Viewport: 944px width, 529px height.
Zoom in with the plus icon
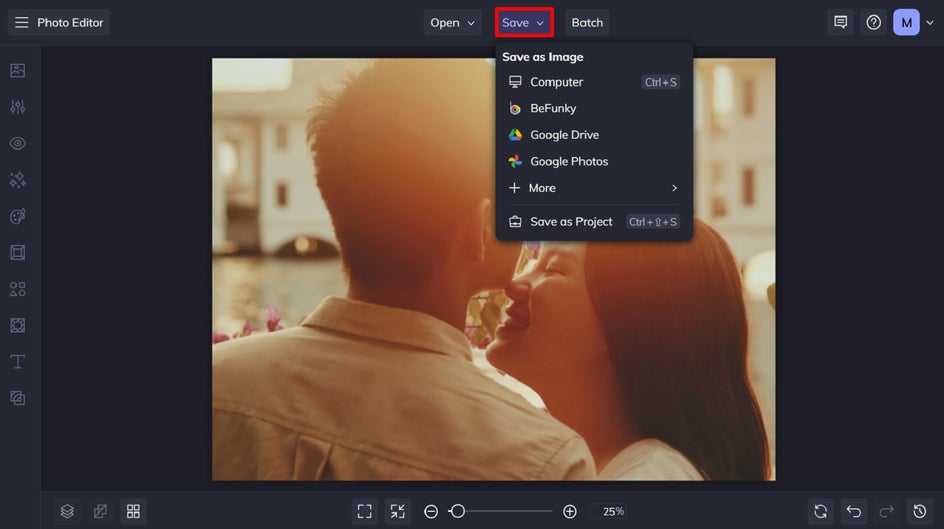click(x=570, y=511)
